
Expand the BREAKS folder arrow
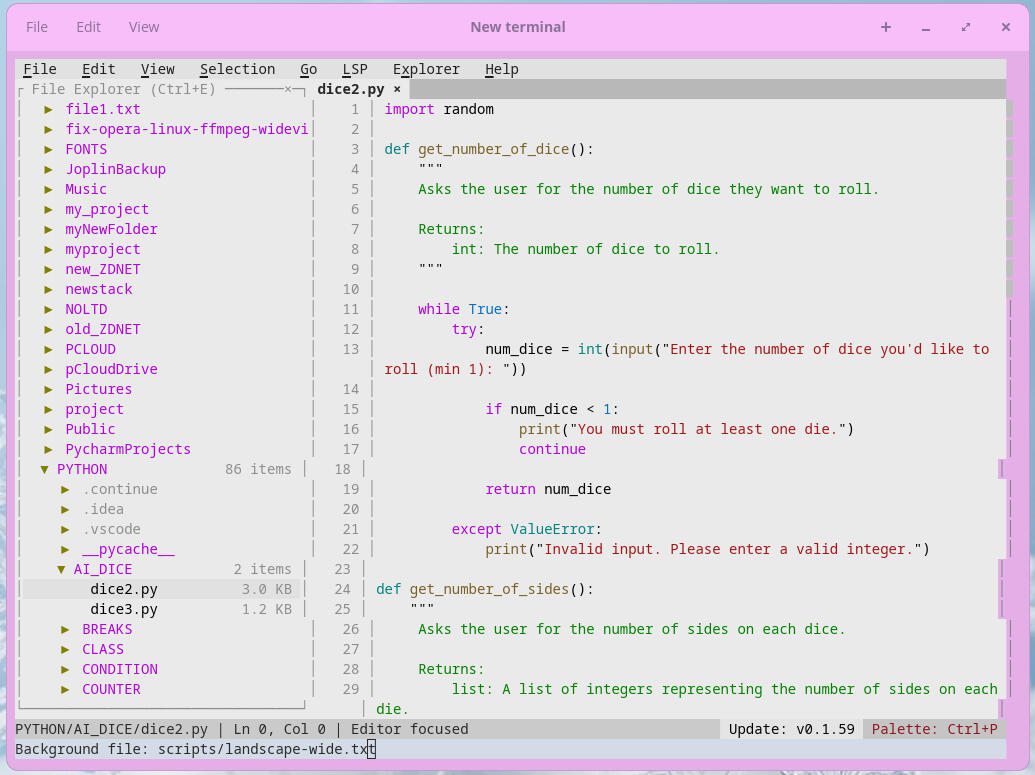pyautogui.click(x=65, y=629)
